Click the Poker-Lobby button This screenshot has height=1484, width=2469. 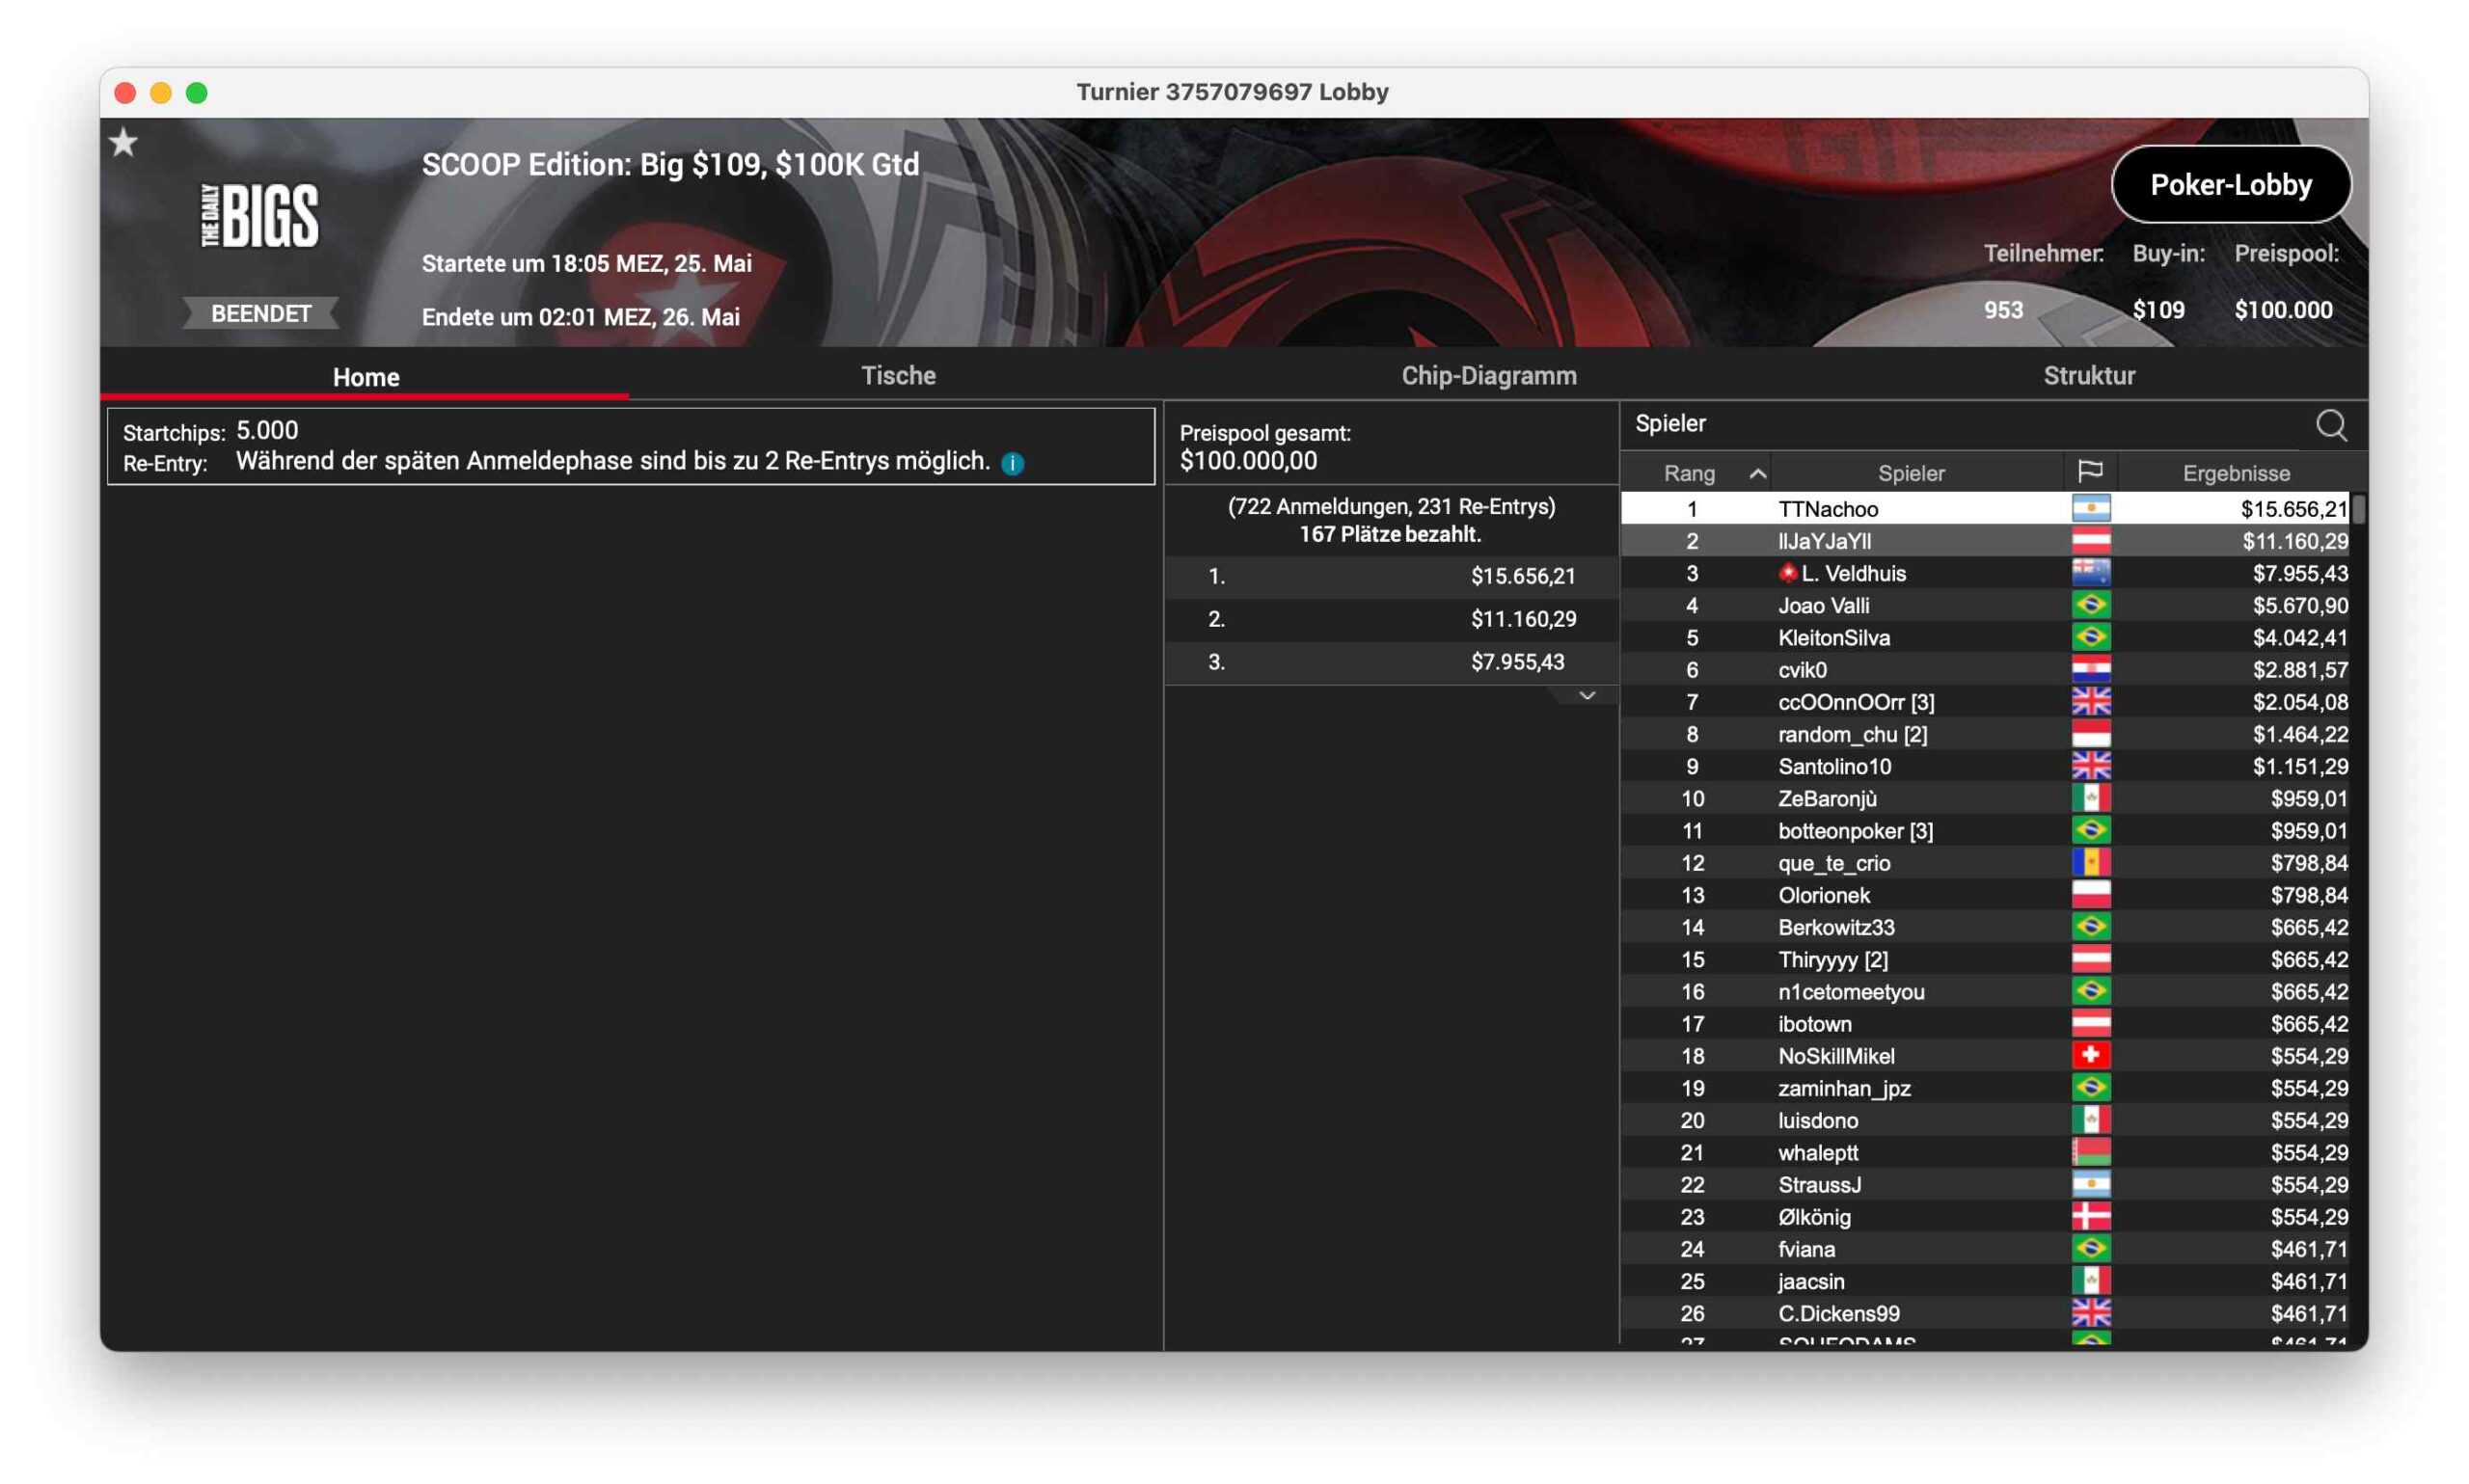(2230, 185)
